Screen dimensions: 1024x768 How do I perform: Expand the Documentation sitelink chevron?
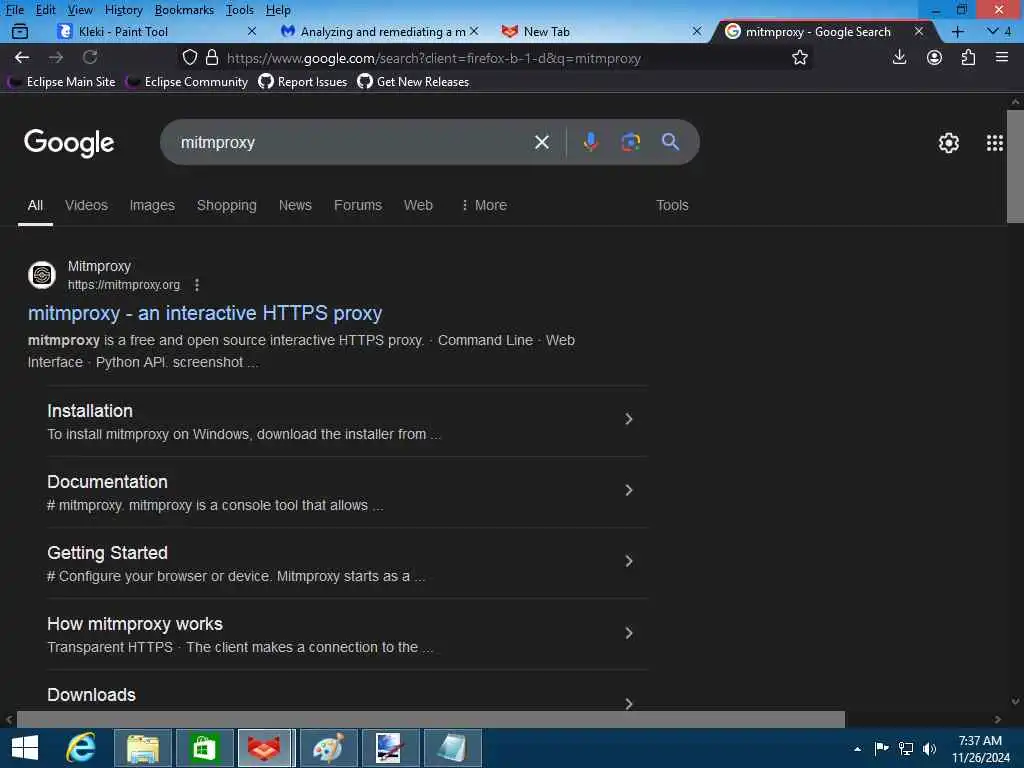[x=628, y=490]
